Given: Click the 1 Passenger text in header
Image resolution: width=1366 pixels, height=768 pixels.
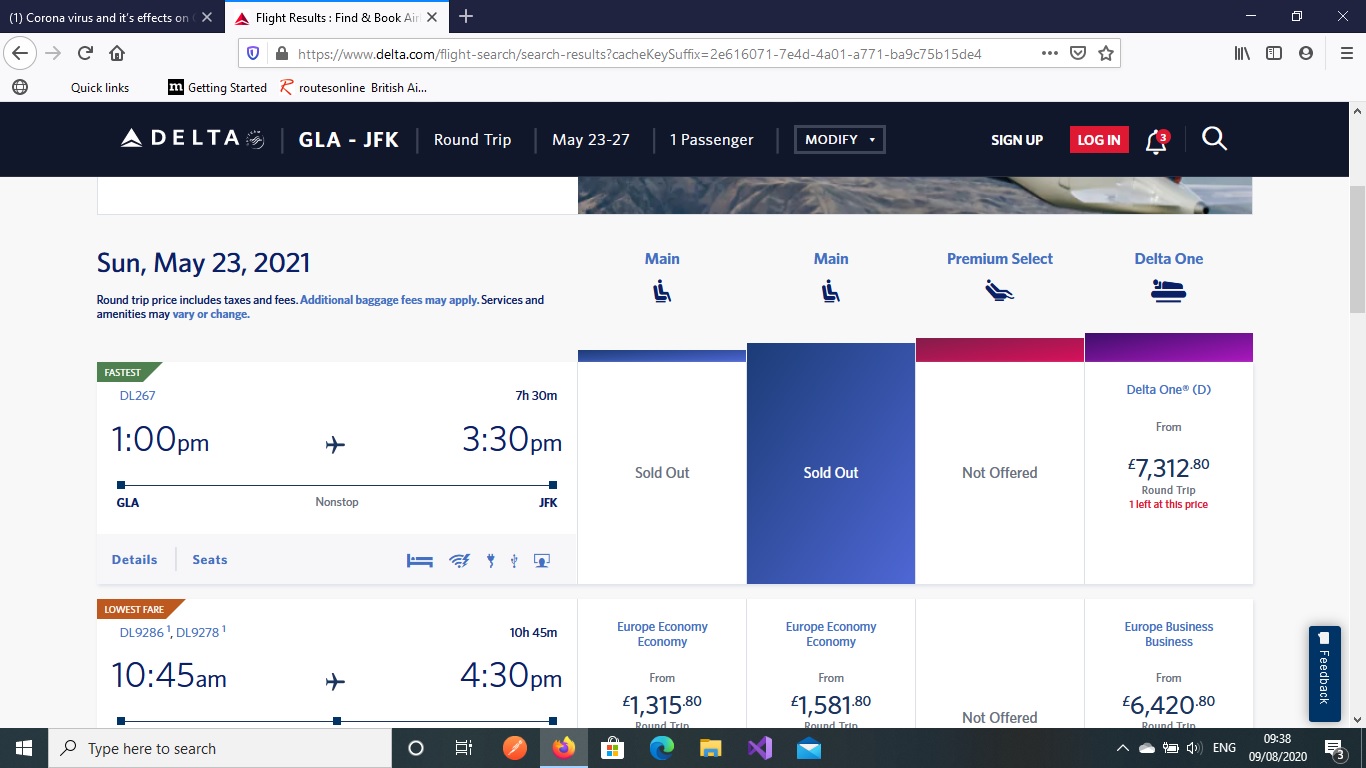Looking at the screenshot, I should pos(712,140).
